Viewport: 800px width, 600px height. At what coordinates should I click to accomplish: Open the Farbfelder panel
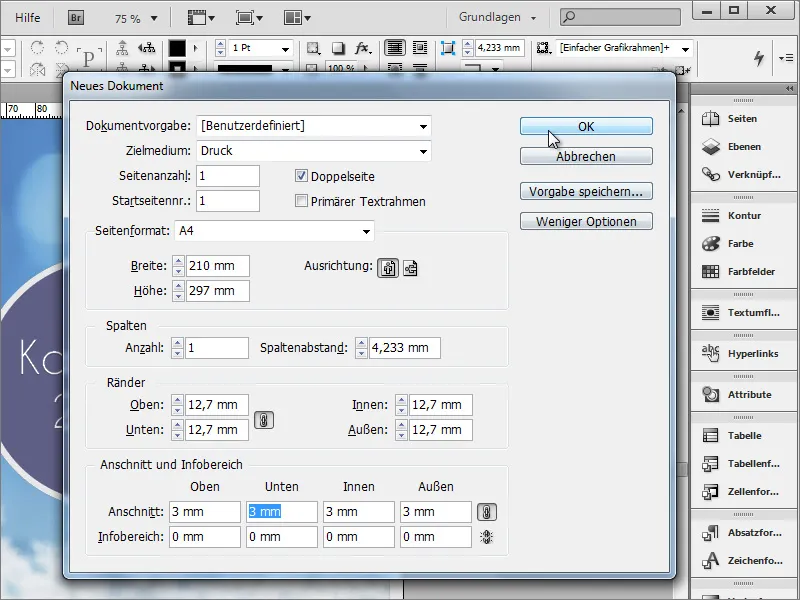(743, 271)
